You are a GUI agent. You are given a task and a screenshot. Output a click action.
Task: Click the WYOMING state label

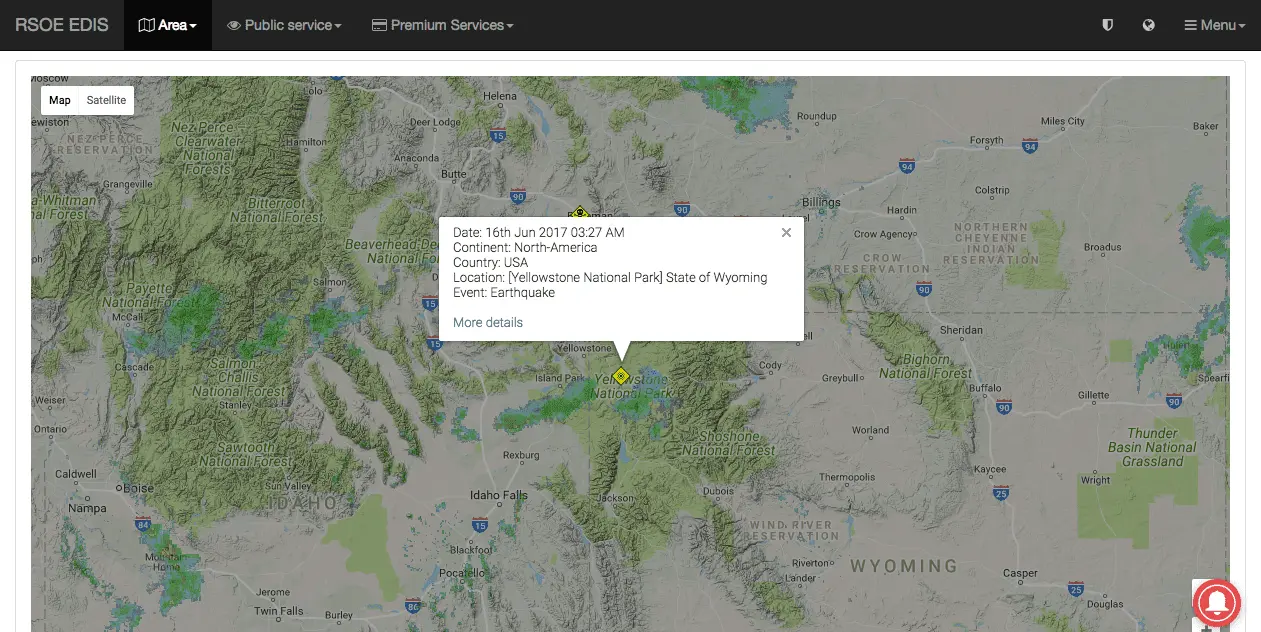pos(904,566)
